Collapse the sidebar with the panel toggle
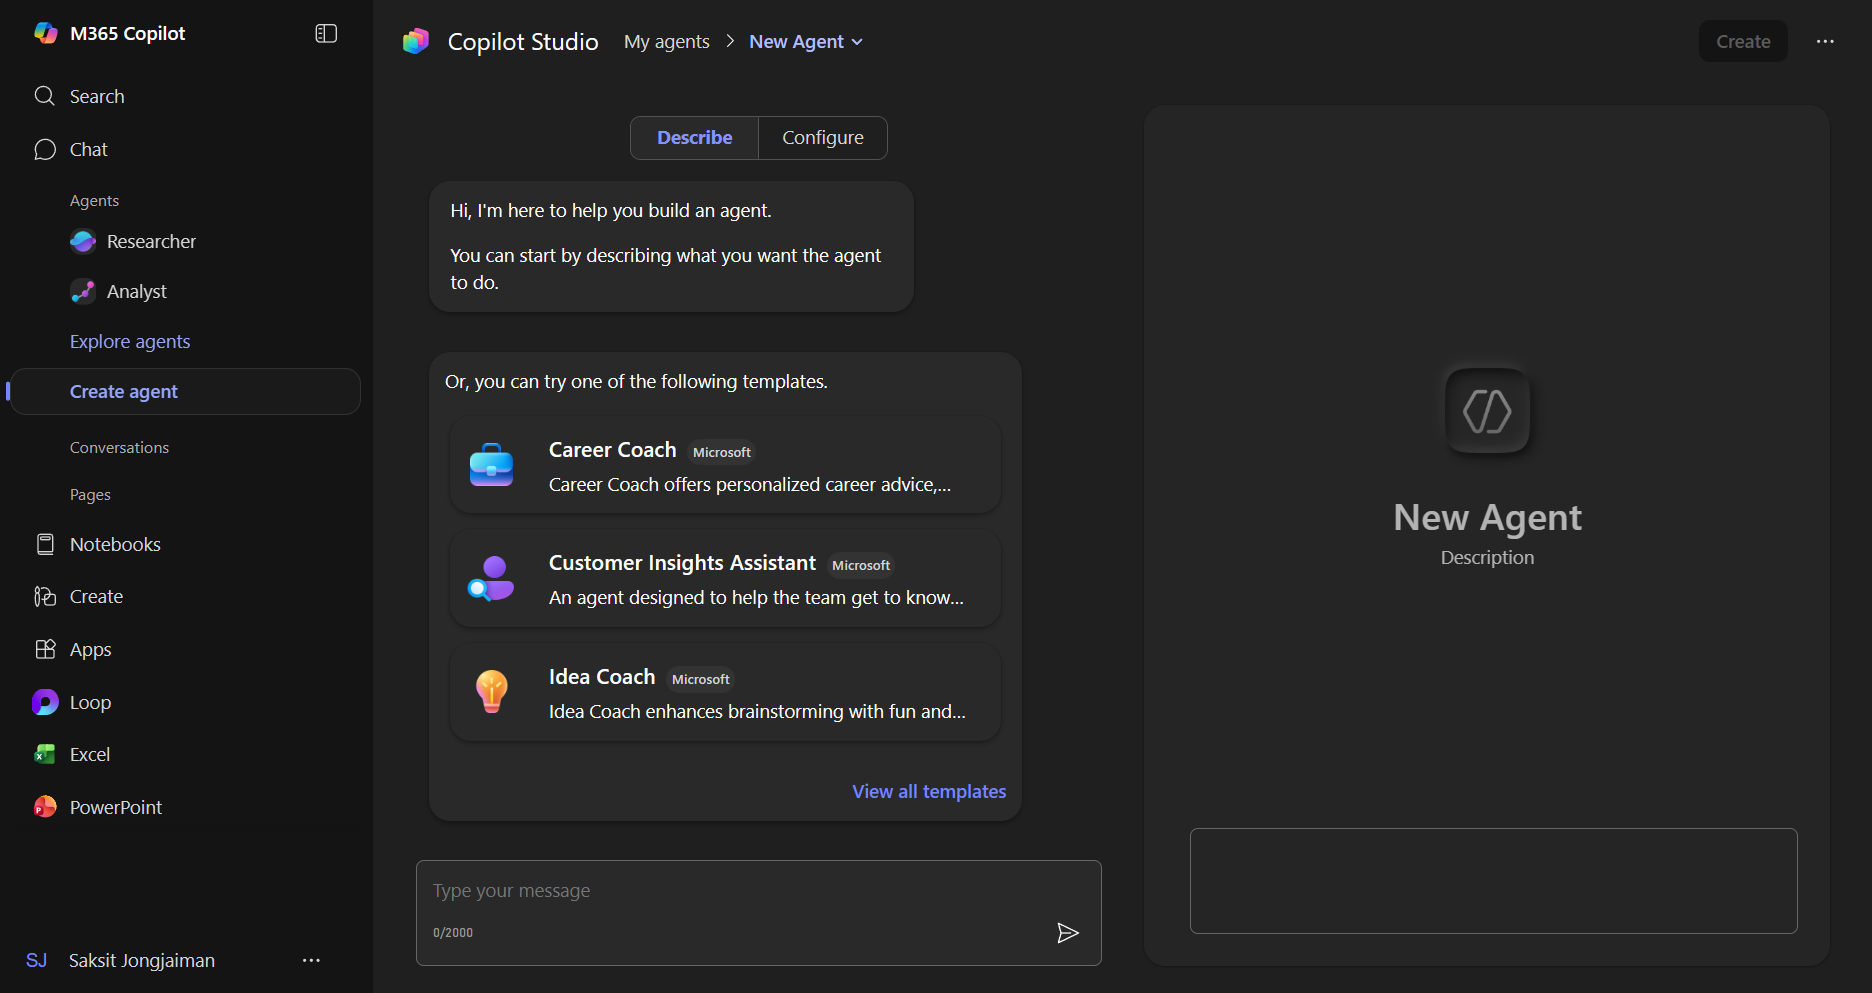1872x993 pixels. pos(325,33)
